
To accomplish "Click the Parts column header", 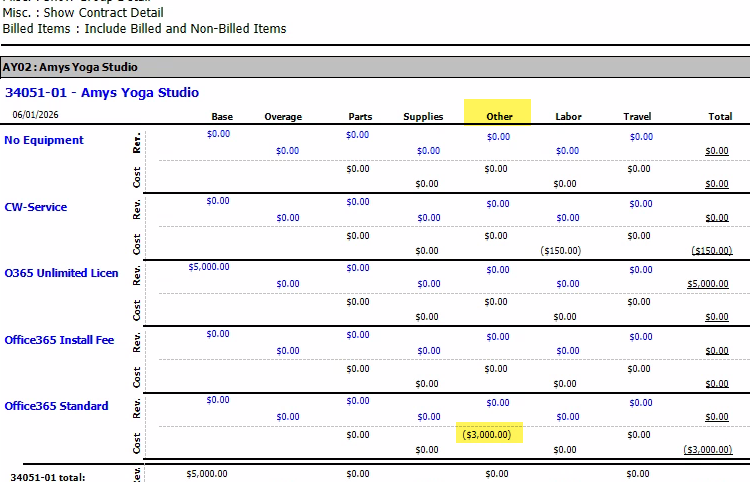I will tap(360, 117).
